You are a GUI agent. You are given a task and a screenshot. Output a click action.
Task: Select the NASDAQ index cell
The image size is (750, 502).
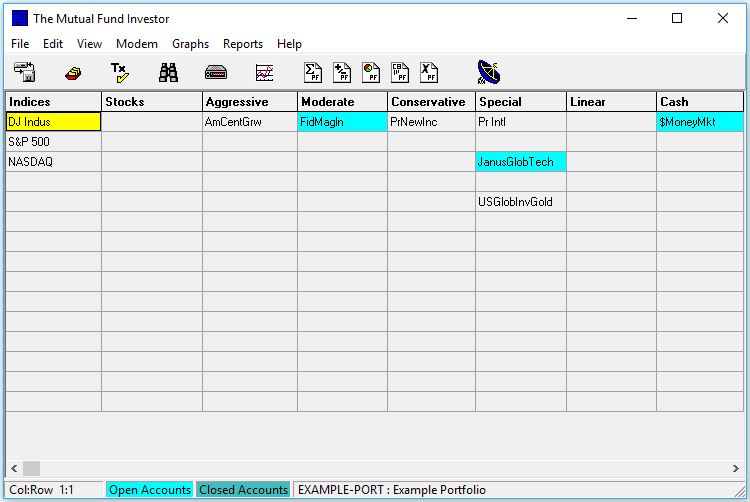click(54, 162)
